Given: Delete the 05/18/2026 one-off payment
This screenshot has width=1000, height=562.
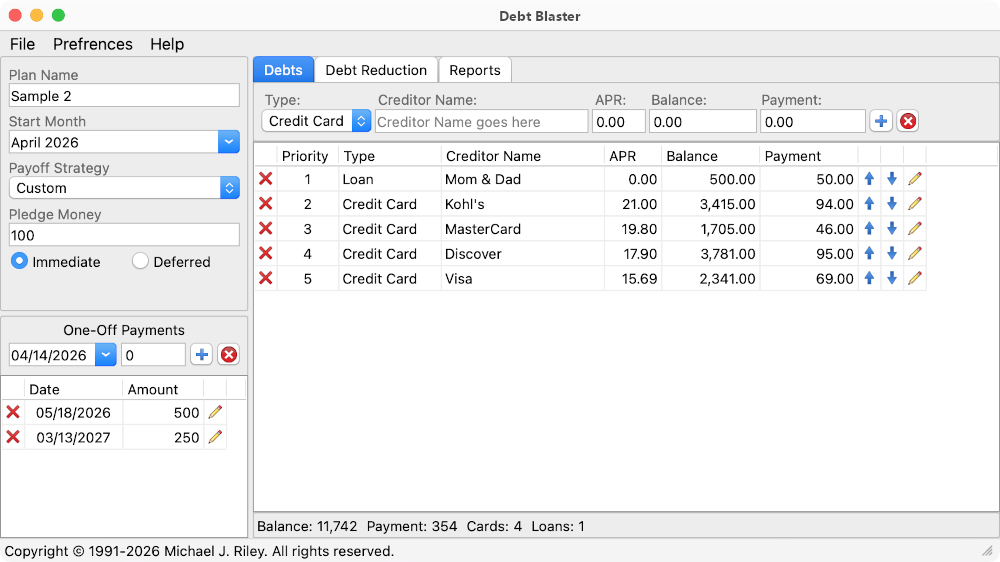Looking at the screenshot, I should pos(13,412).
